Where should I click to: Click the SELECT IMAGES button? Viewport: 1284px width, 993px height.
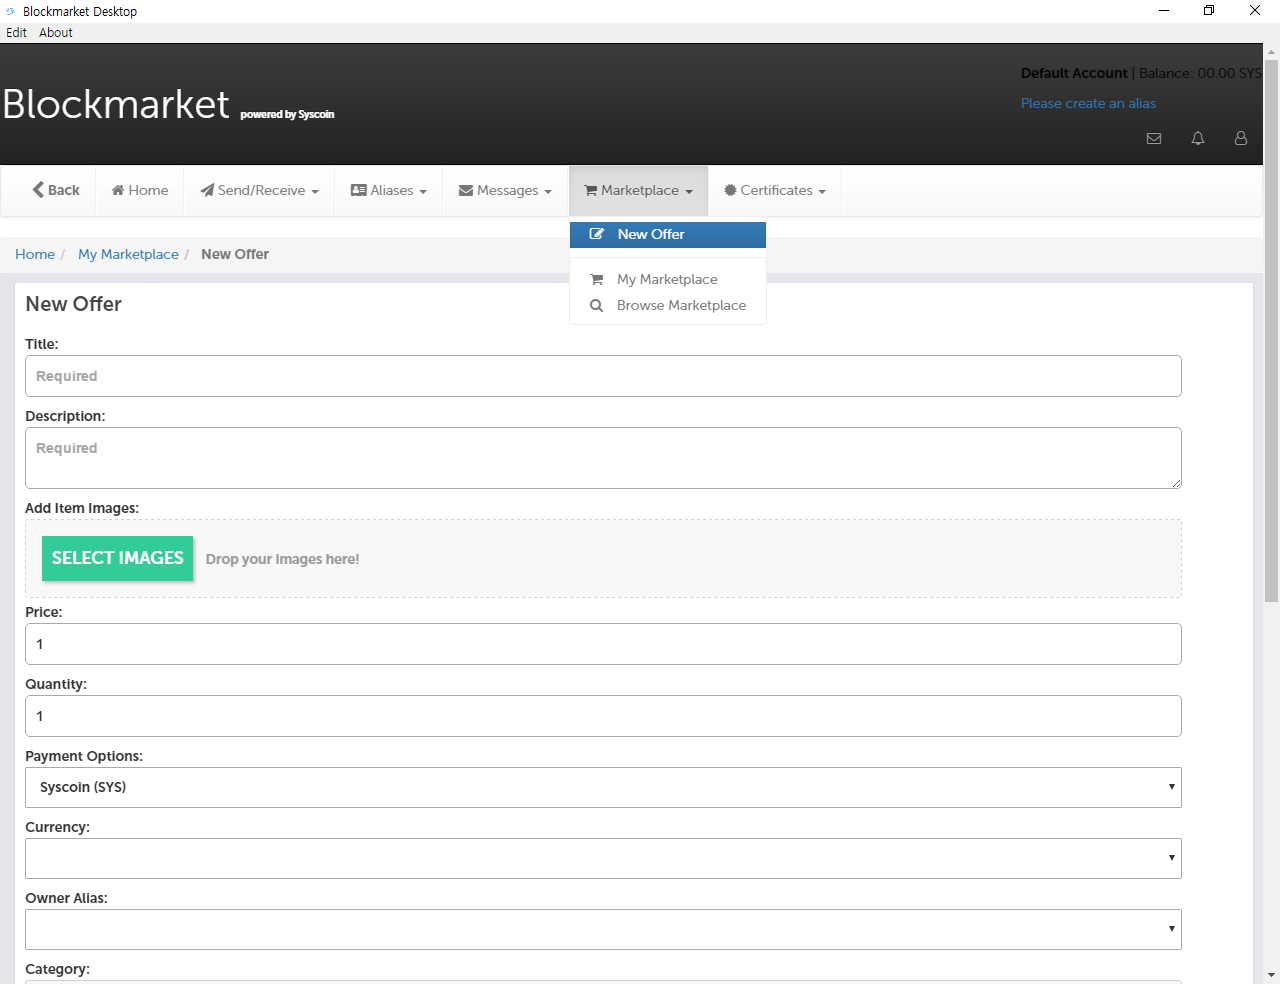(117, 558)
